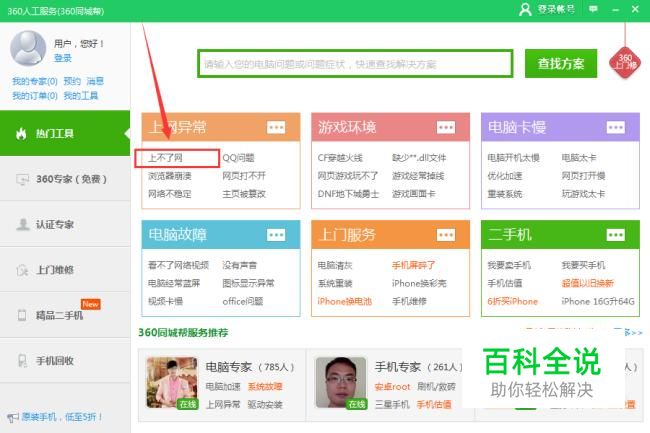Select 电脑开机太慢 entry
The height and width of the screenshot is (433, 650).
513,158
